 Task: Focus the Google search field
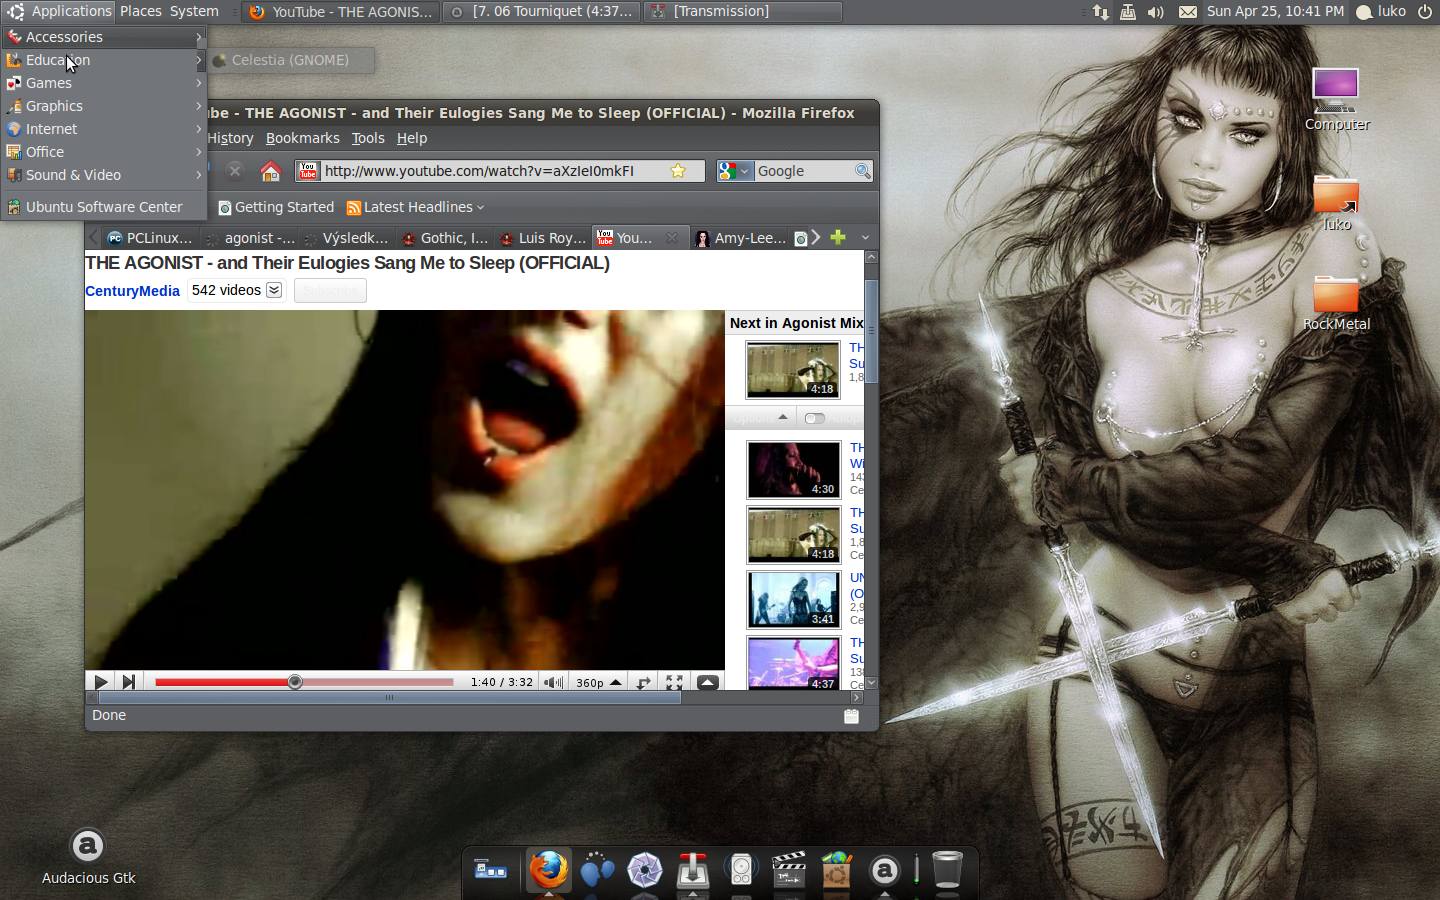point(803,171)
